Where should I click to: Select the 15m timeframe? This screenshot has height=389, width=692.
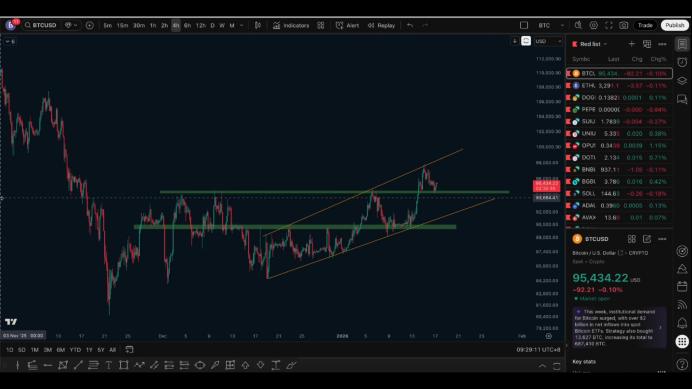point(122,26)
